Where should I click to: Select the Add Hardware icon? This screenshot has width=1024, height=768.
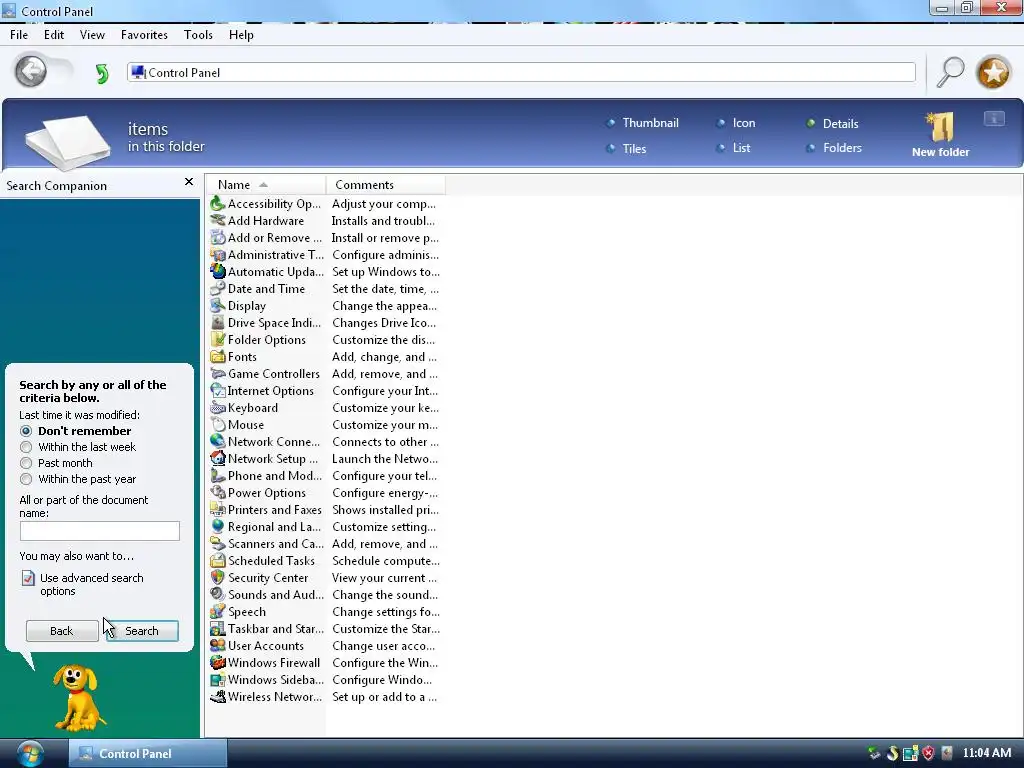pos(217,221)
